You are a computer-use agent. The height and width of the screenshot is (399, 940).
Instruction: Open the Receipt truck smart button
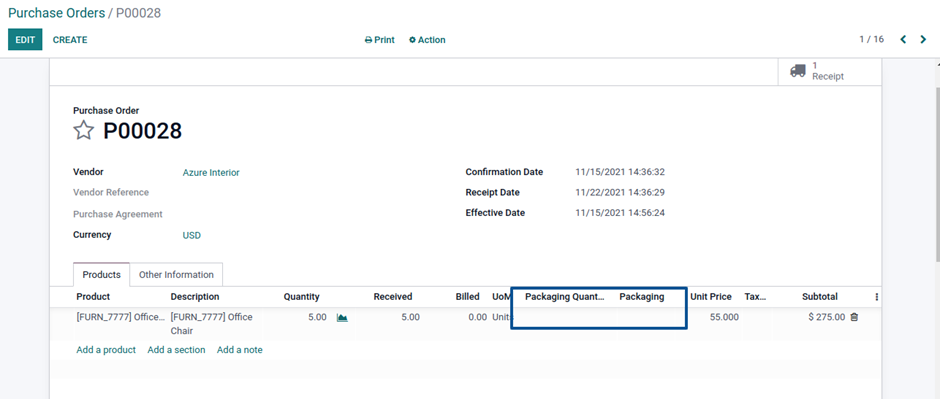(829, 71)
